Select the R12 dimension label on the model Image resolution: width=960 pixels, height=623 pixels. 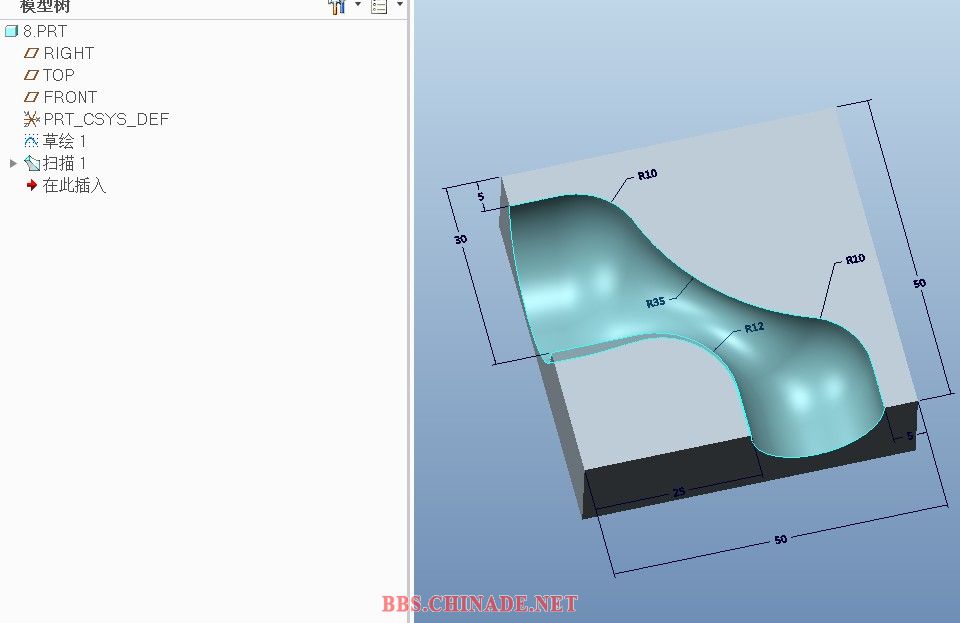754,327
